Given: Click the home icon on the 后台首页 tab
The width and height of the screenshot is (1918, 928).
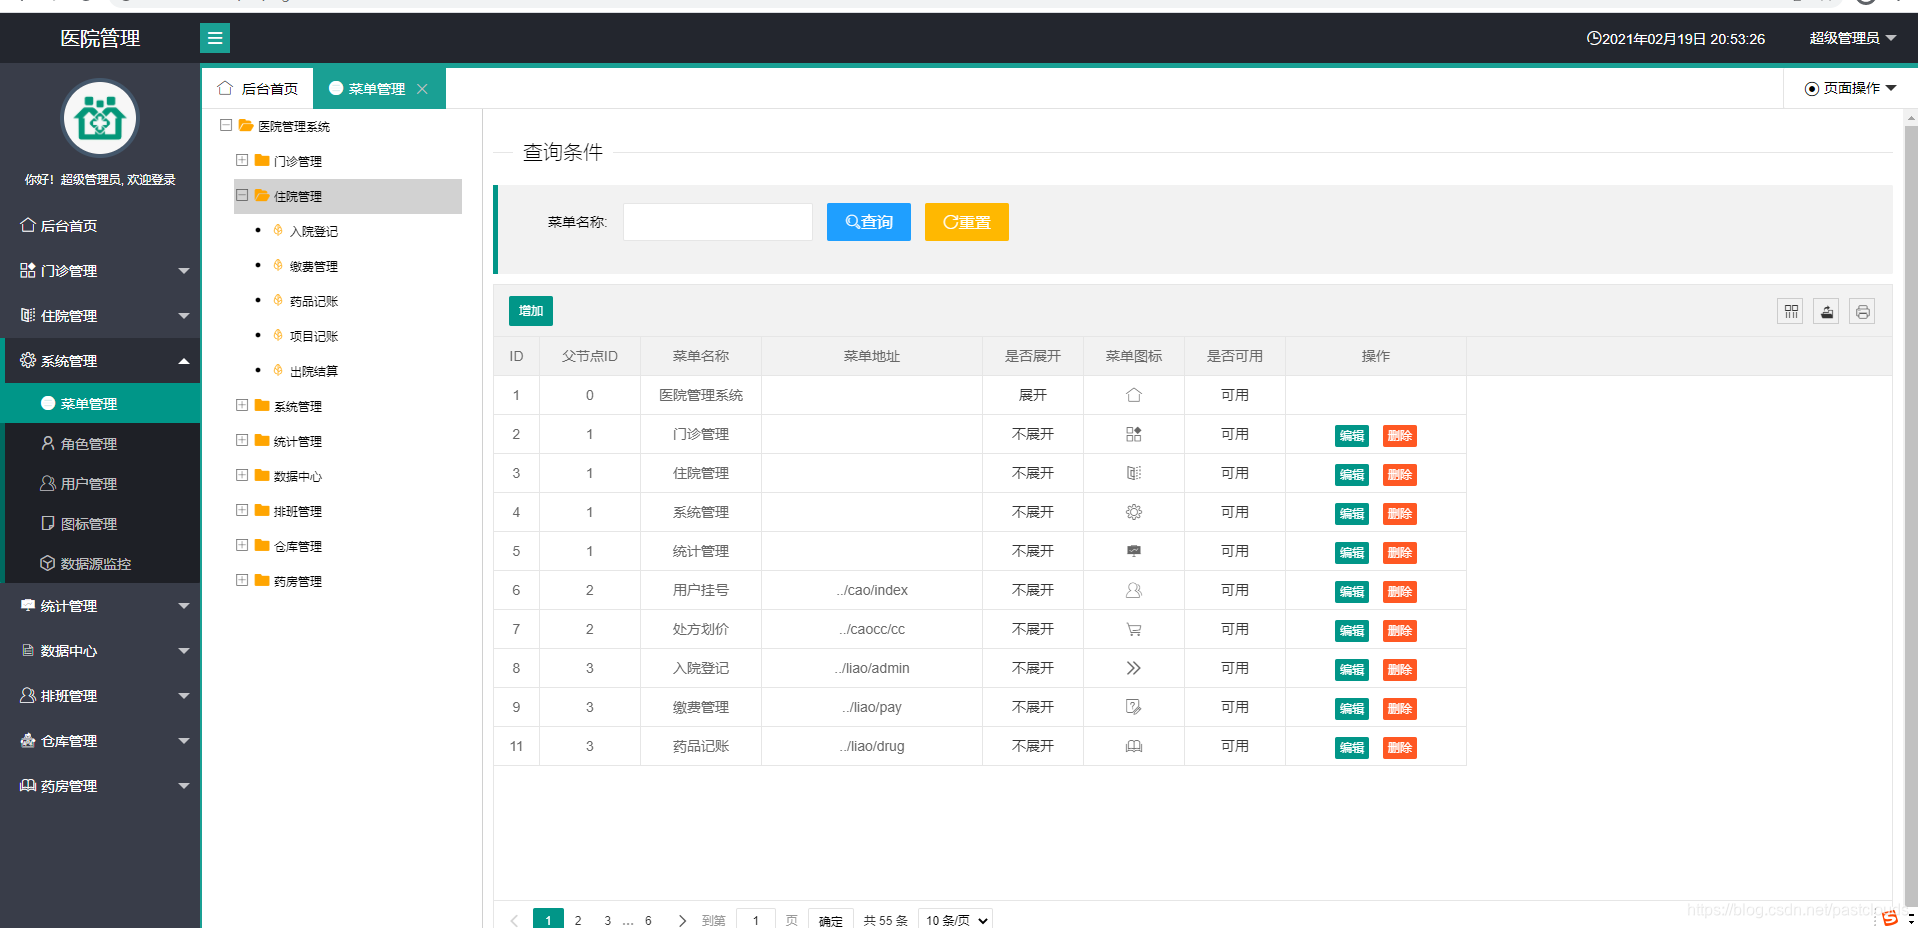Looking at the screenshot, I should pyautogui.click(x=225, y=88).
